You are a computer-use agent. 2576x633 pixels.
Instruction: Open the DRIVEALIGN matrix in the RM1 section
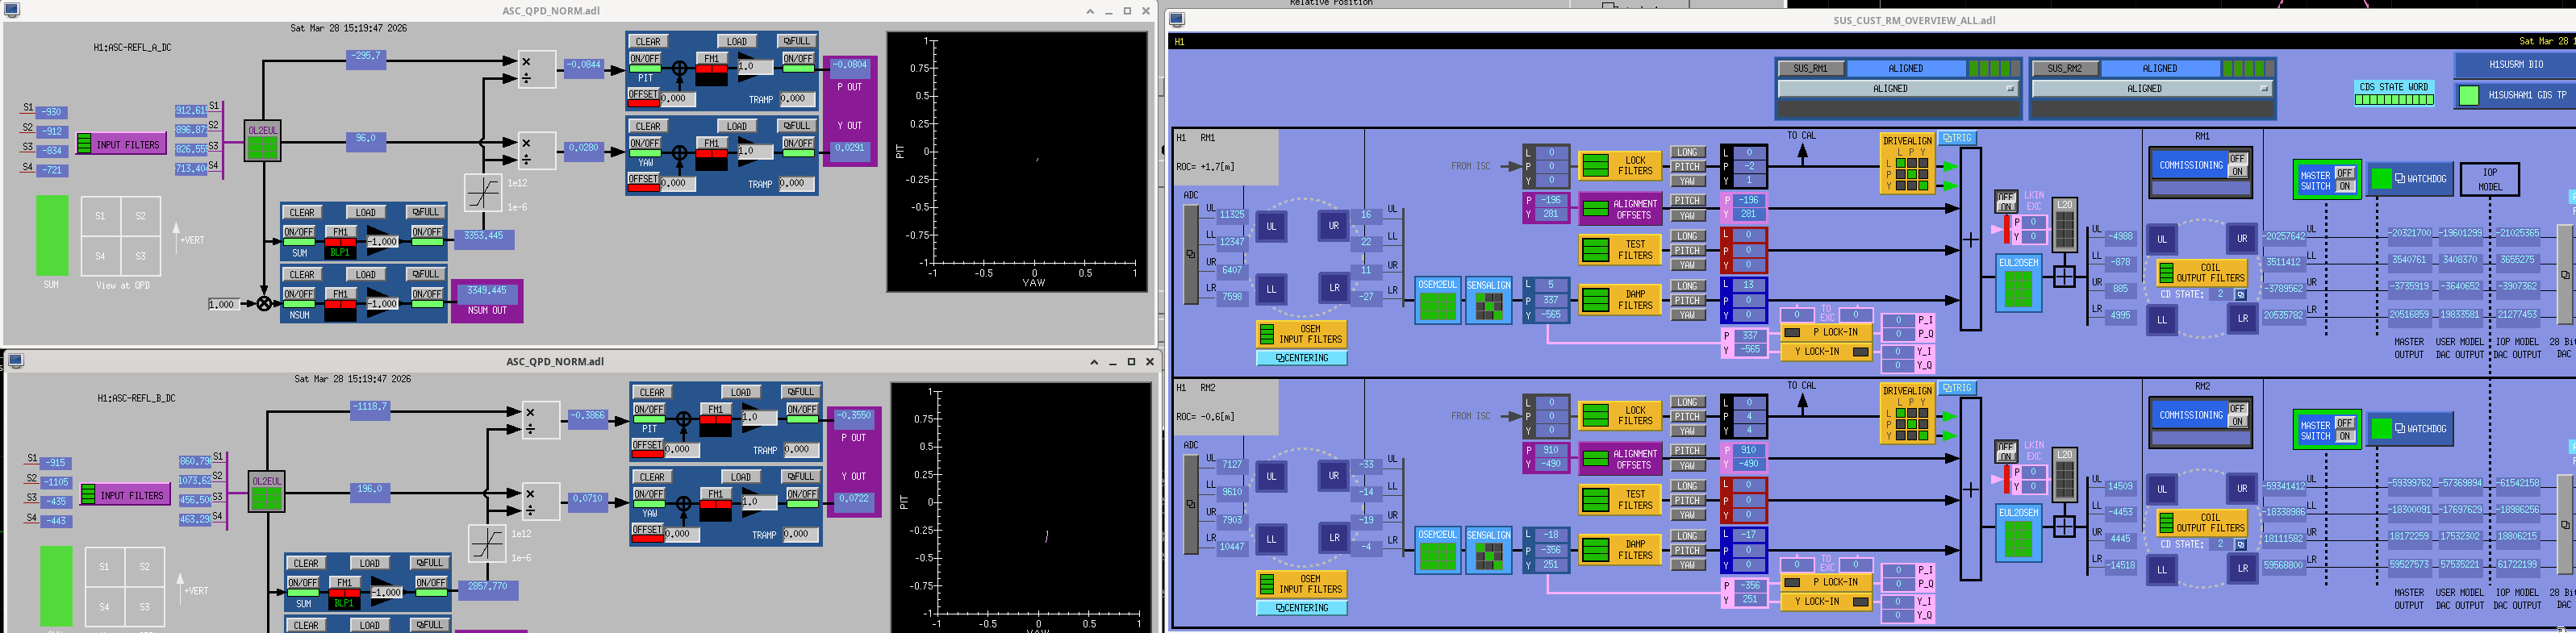tap(1907, 163)
